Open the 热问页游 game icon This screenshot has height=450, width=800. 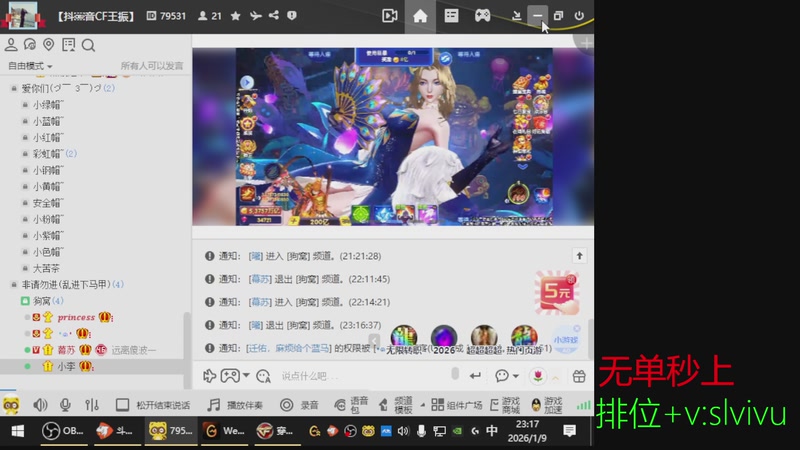pyautogui.click(x=524, y=338)
